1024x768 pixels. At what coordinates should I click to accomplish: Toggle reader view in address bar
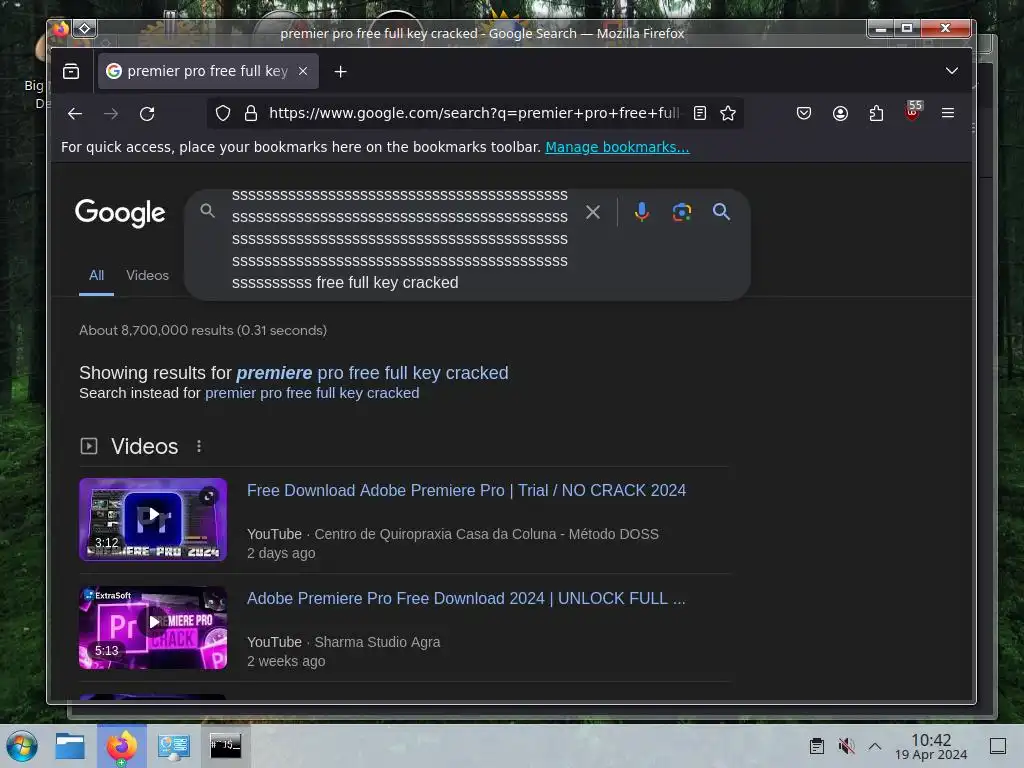coord(699,114)
